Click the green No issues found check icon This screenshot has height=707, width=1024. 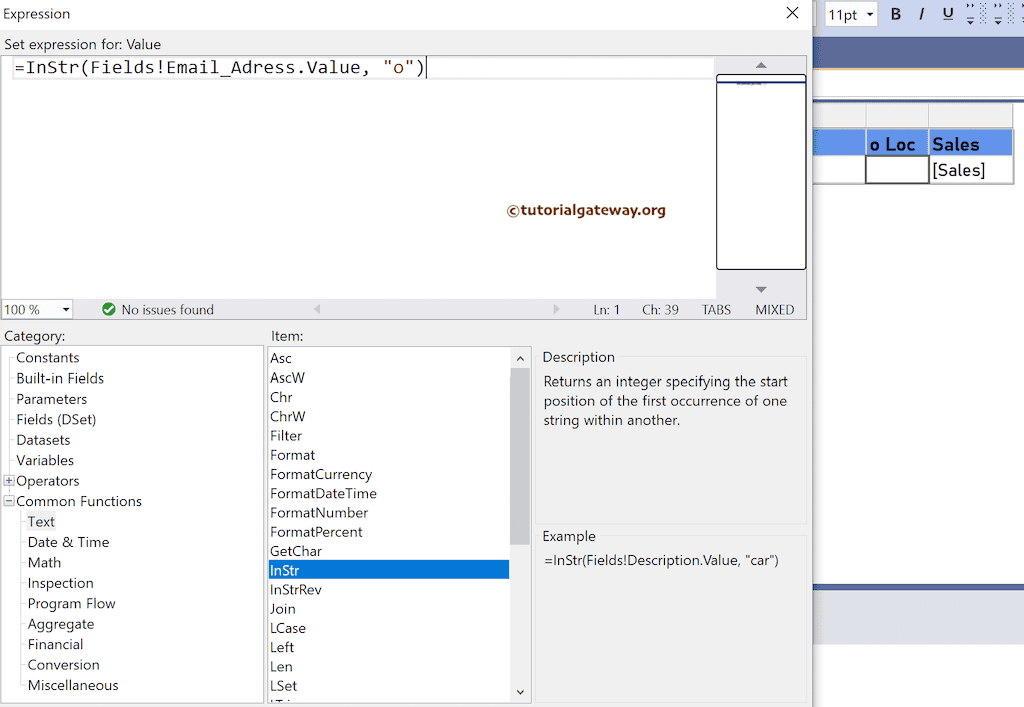pyautogui.click(x=108, y=309)
